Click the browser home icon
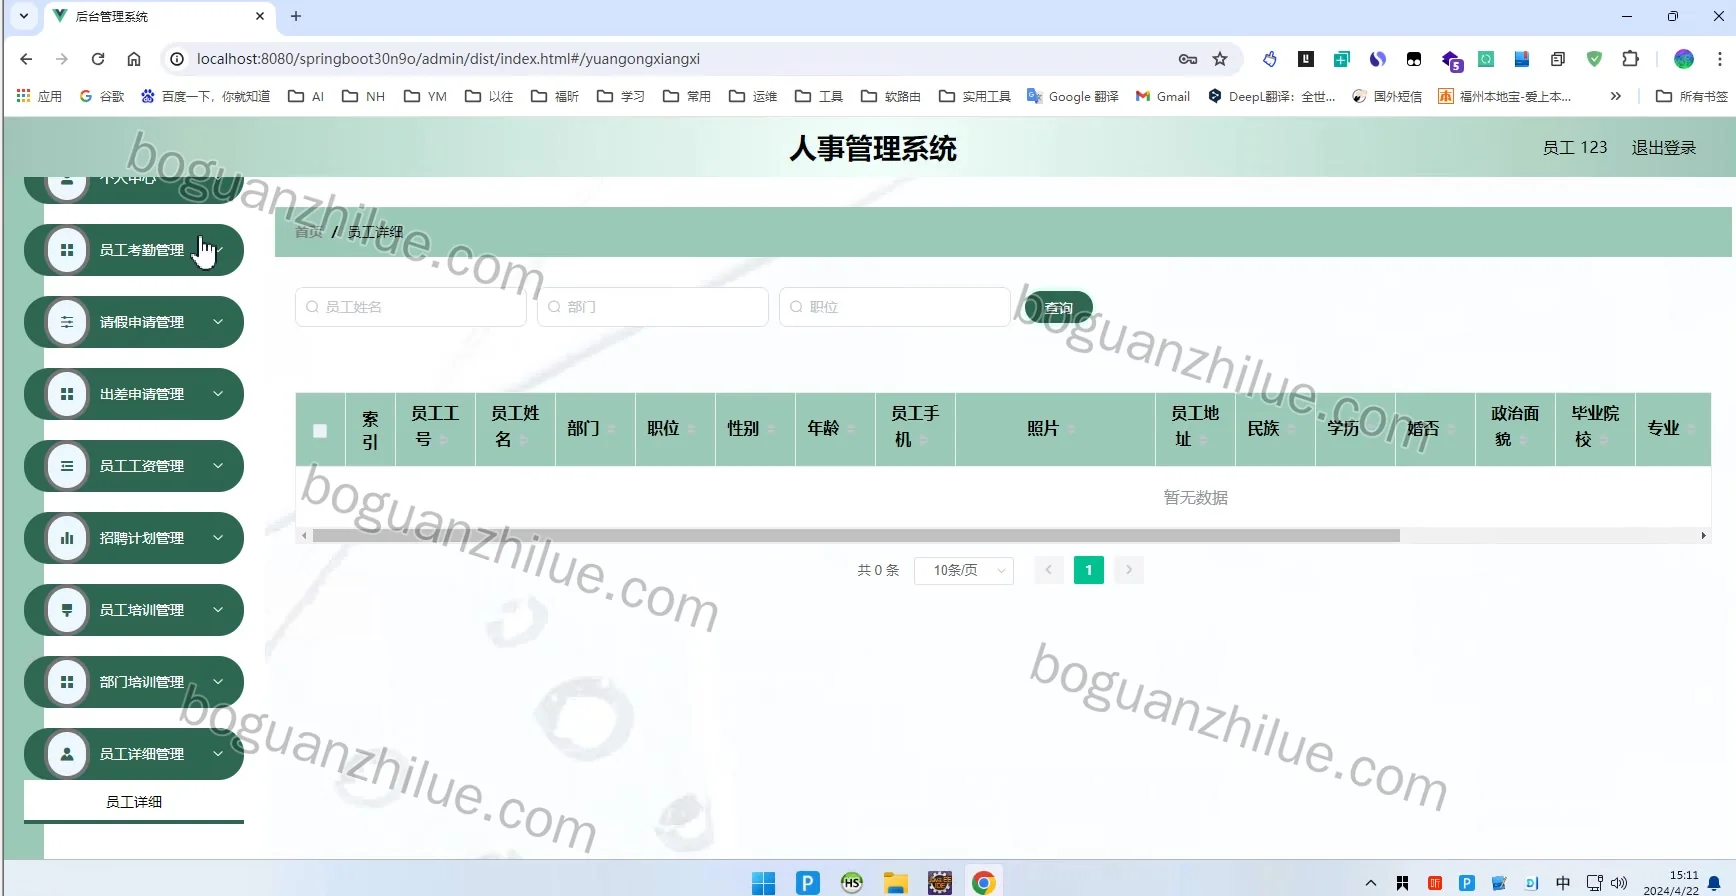1736x896 pixels. tap(134, 59)
